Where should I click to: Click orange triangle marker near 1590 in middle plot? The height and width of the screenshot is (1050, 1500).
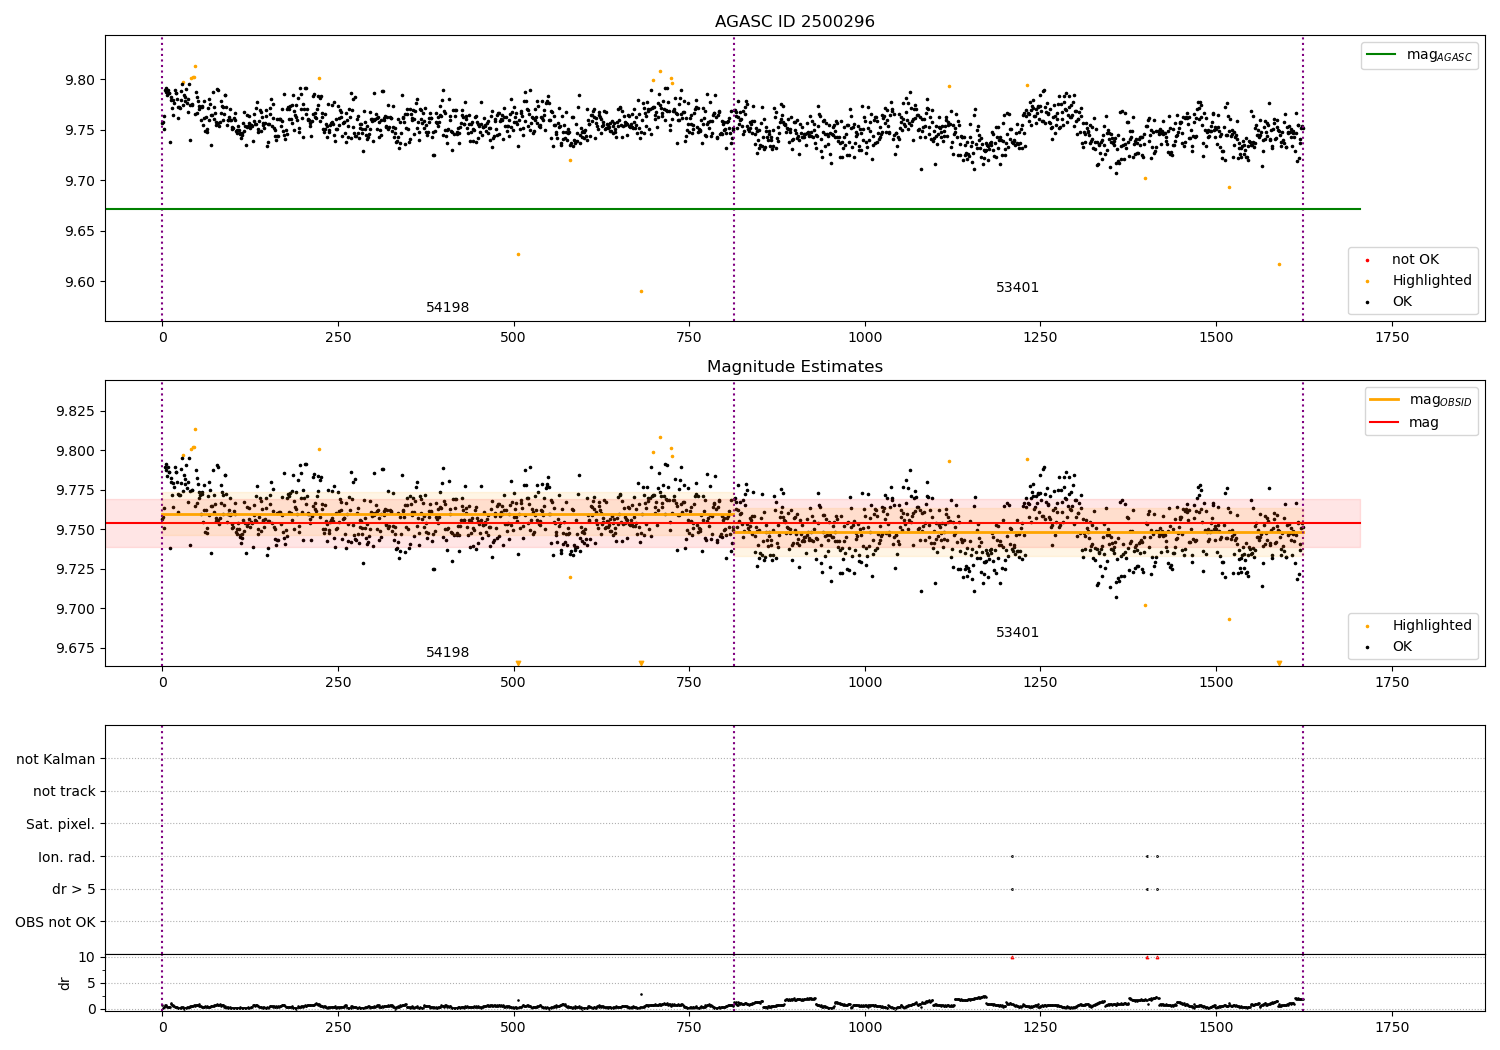(1279, 663)
